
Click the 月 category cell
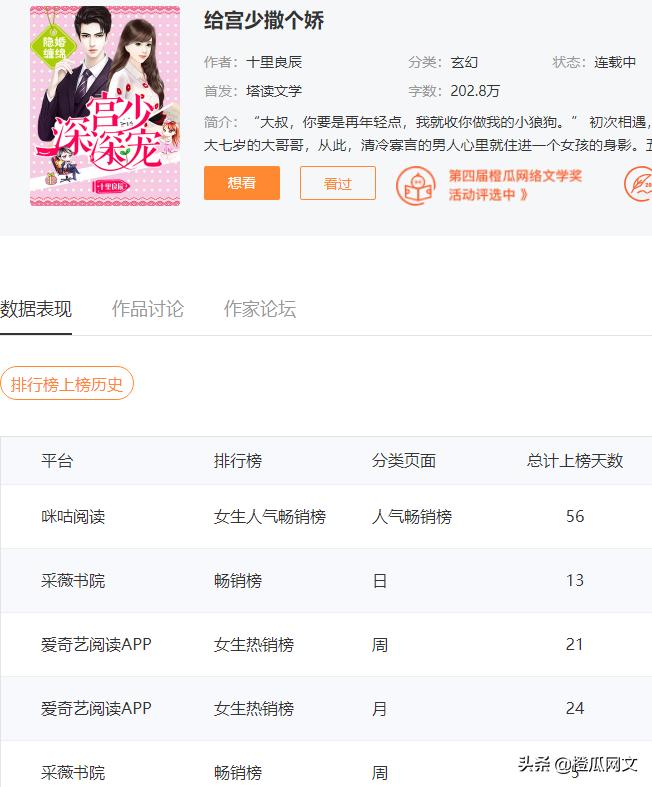tap(380, 709)
